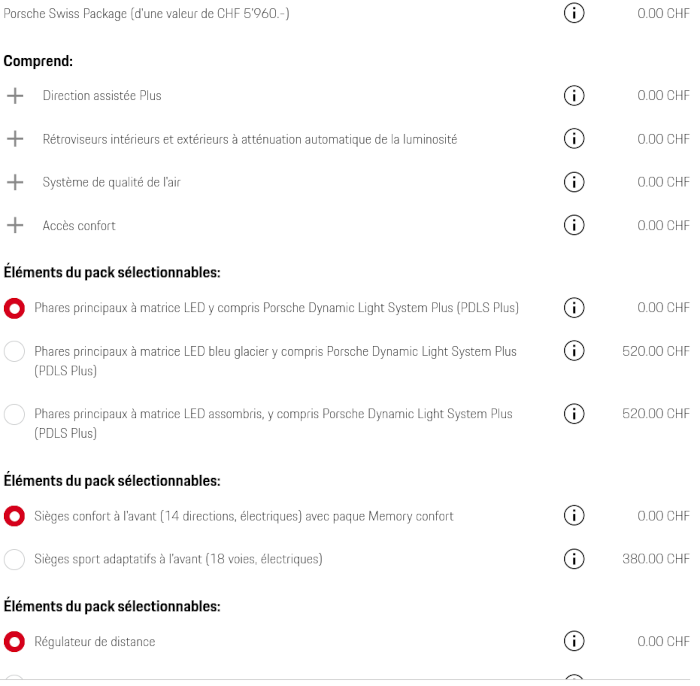Select Régulateur de distance radio button
The height and width of the screenshot is (686, 700).
[x=14, y=642]
